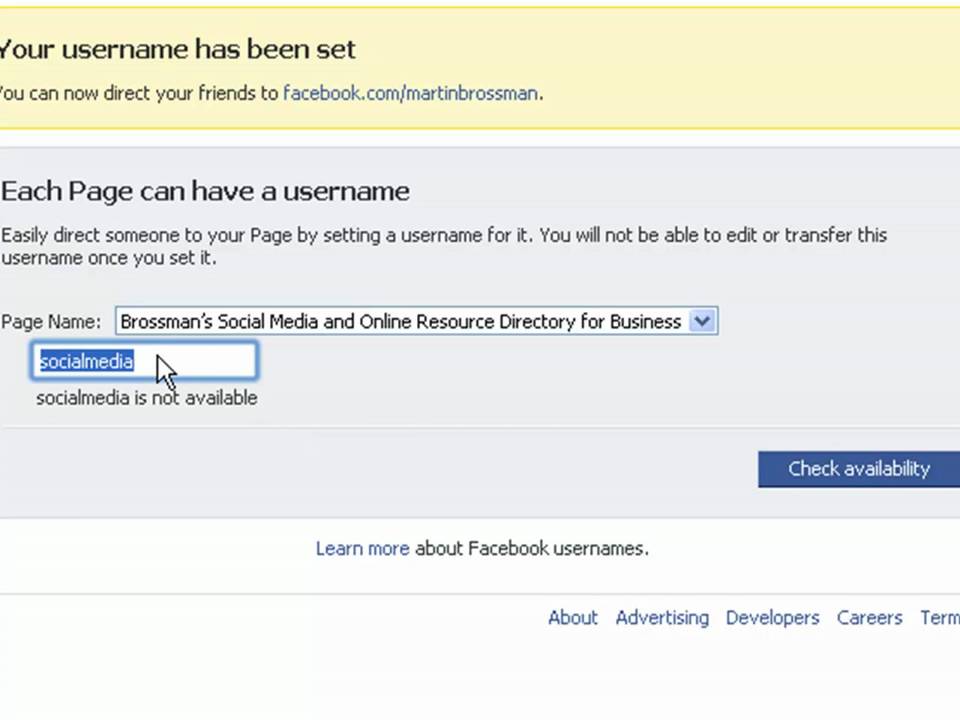Image resolution: width=960 pixels, height=720 pixels.
Task: Click the 'socialmedia is not available' message
Action: click(x=147, y=398)
